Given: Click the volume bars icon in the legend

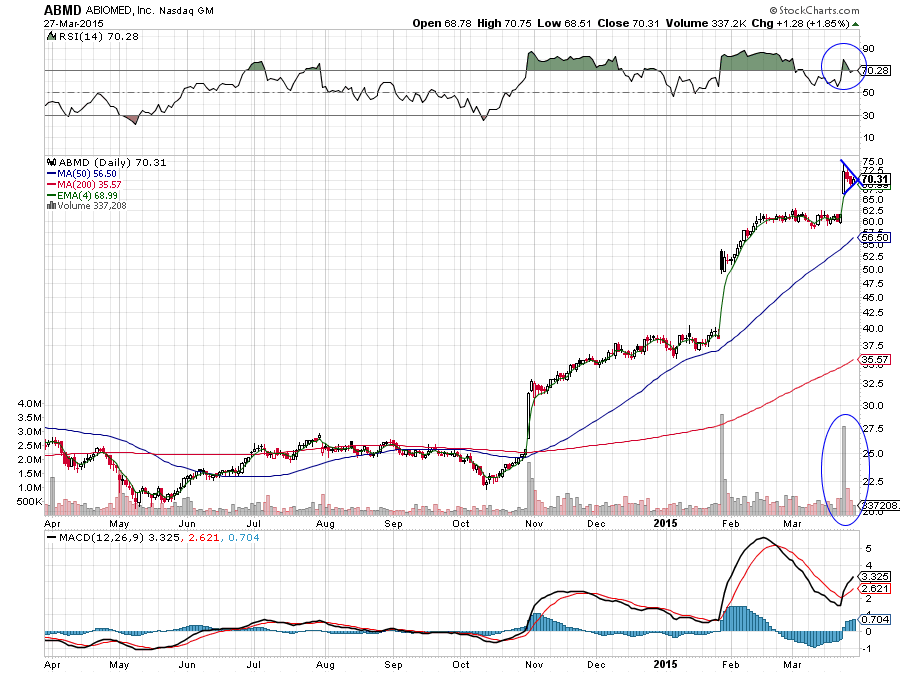Looking at the screenshot, I should (51, 205).
